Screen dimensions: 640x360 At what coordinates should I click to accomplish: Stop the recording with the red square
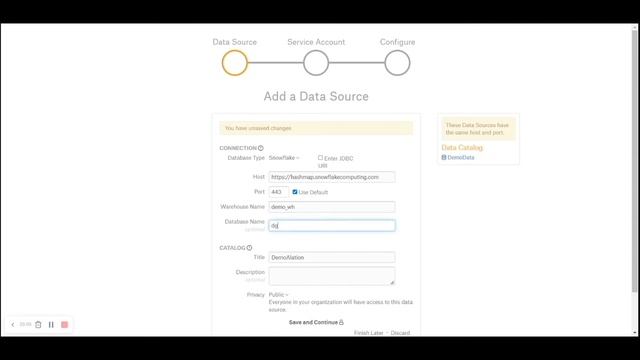tap(64, 324)
